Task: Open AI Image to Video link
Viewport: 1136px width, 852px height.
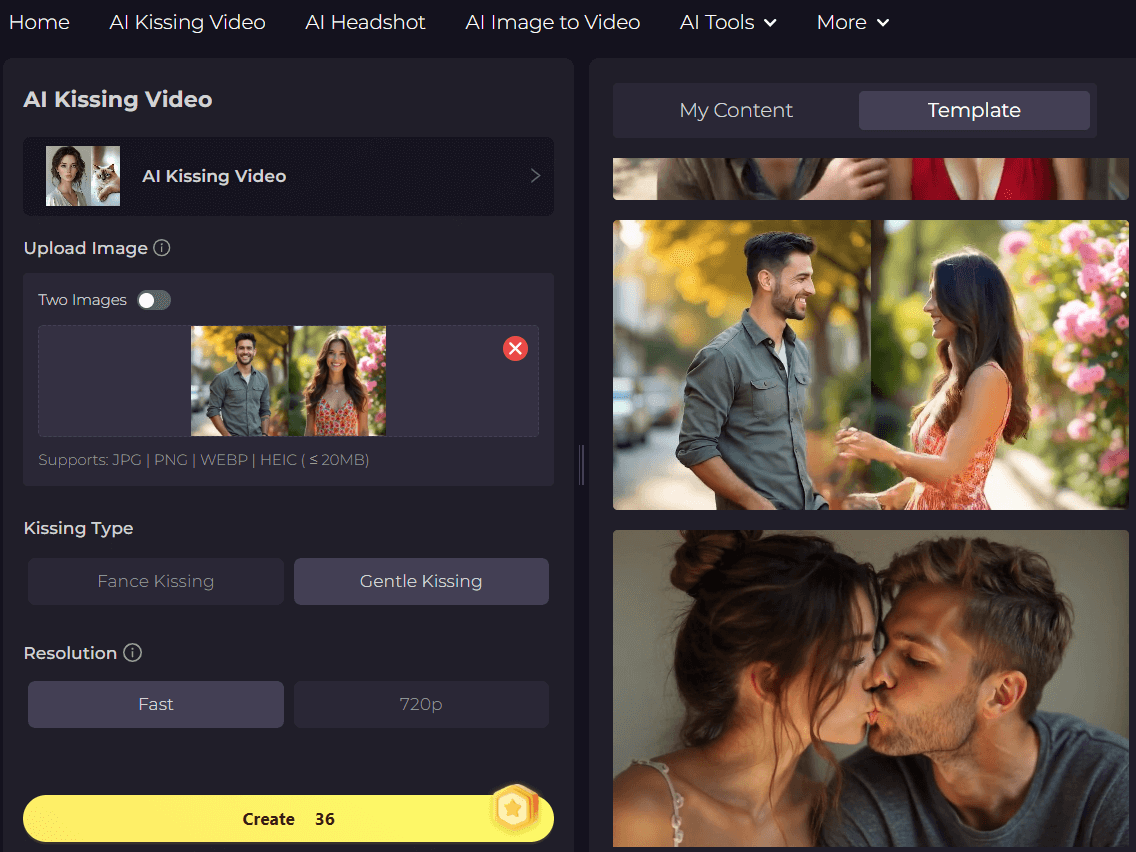Action: 552,22
